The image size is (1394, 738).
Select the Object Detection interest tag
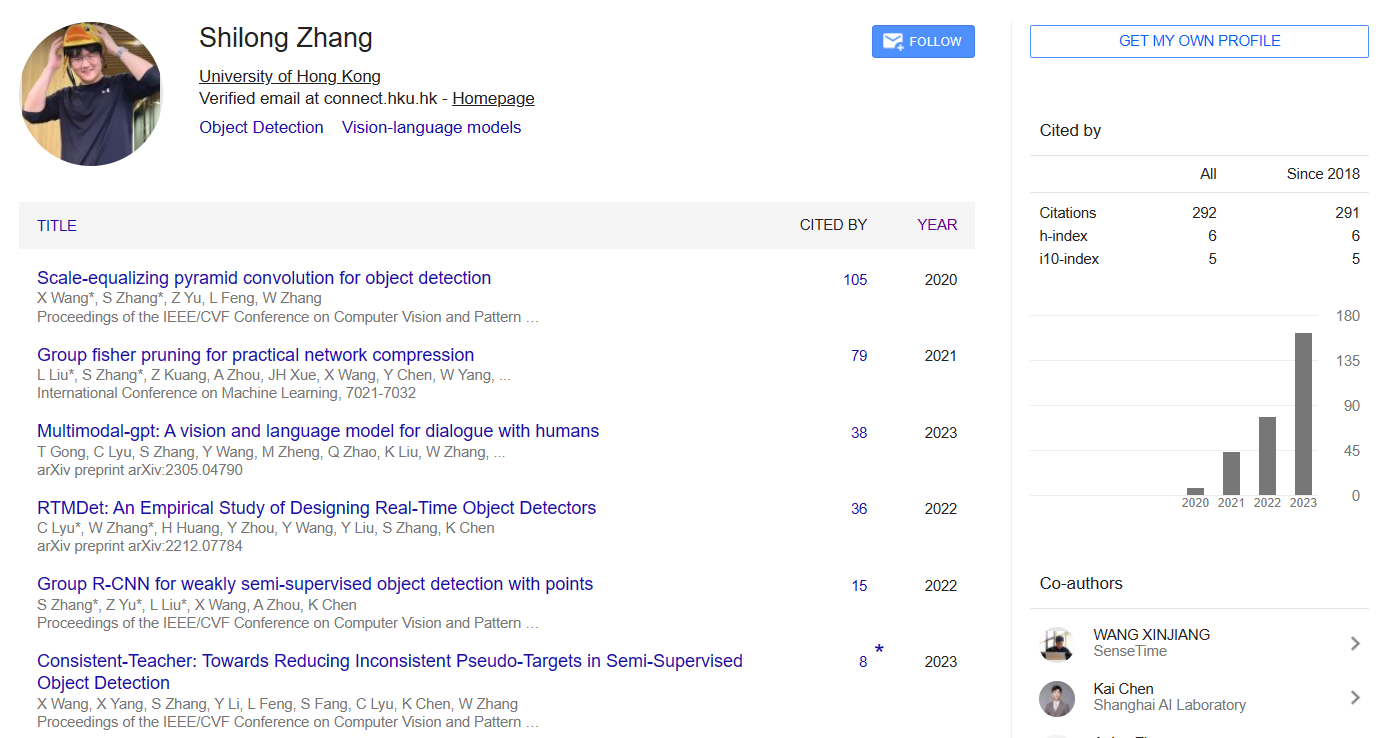coord(261,127)
